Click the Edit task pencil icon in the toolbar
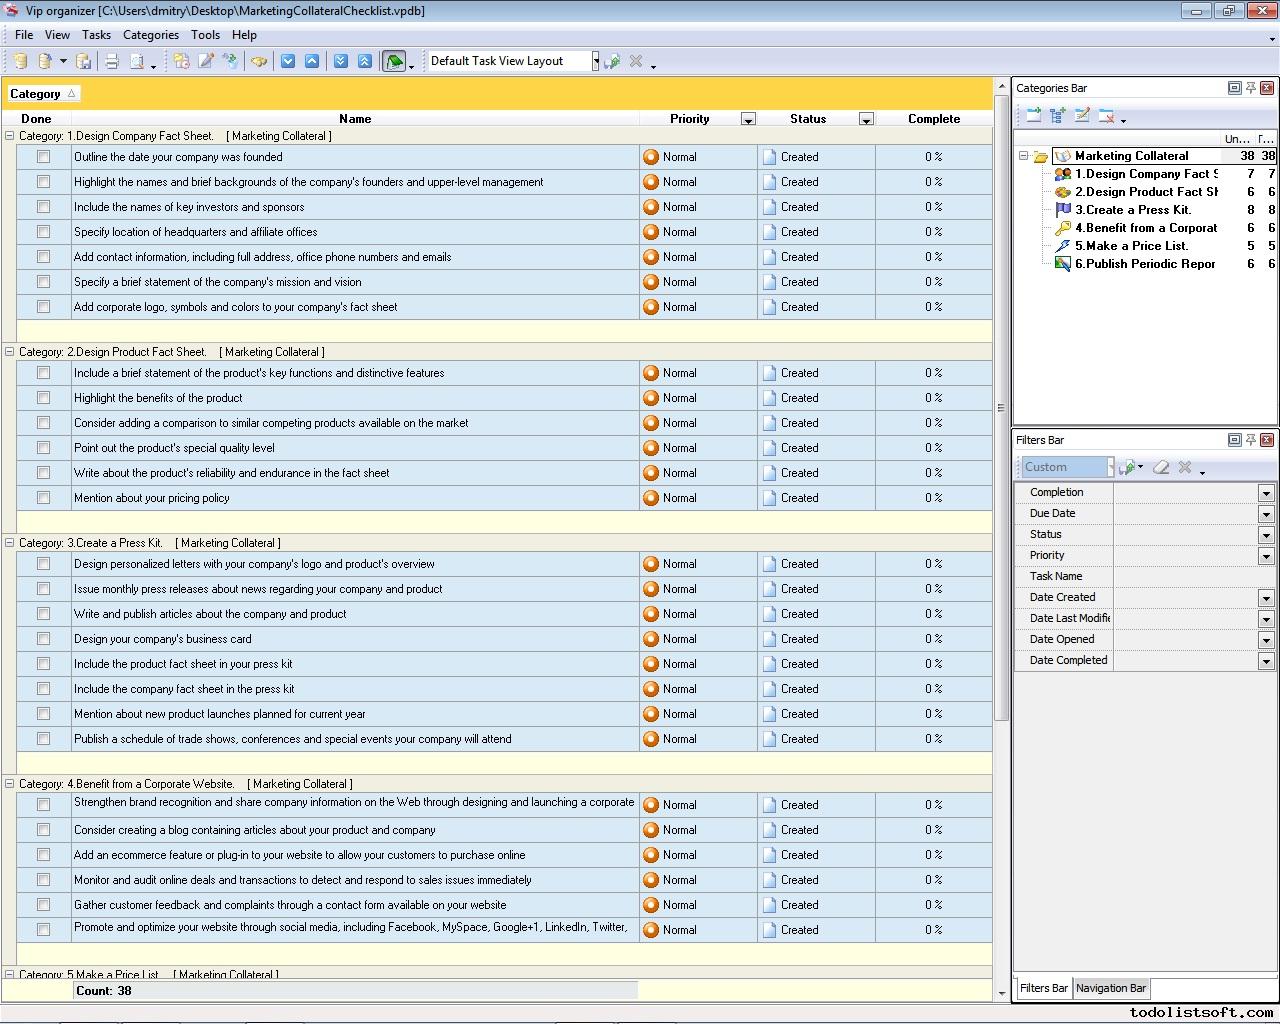 pos(206,61)
